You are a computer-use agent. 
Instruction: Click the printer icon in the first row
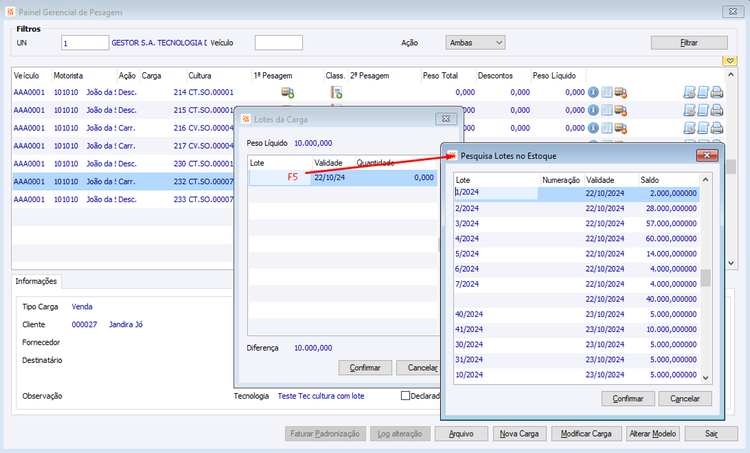point(717,92)
